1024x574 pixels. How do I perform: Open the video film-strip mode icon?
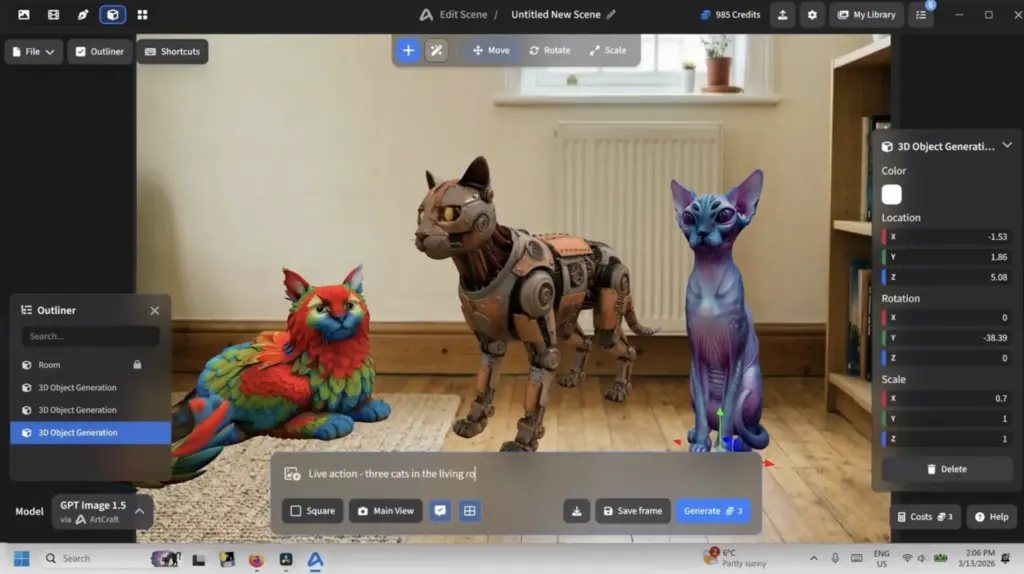click(x=54, y=14)
